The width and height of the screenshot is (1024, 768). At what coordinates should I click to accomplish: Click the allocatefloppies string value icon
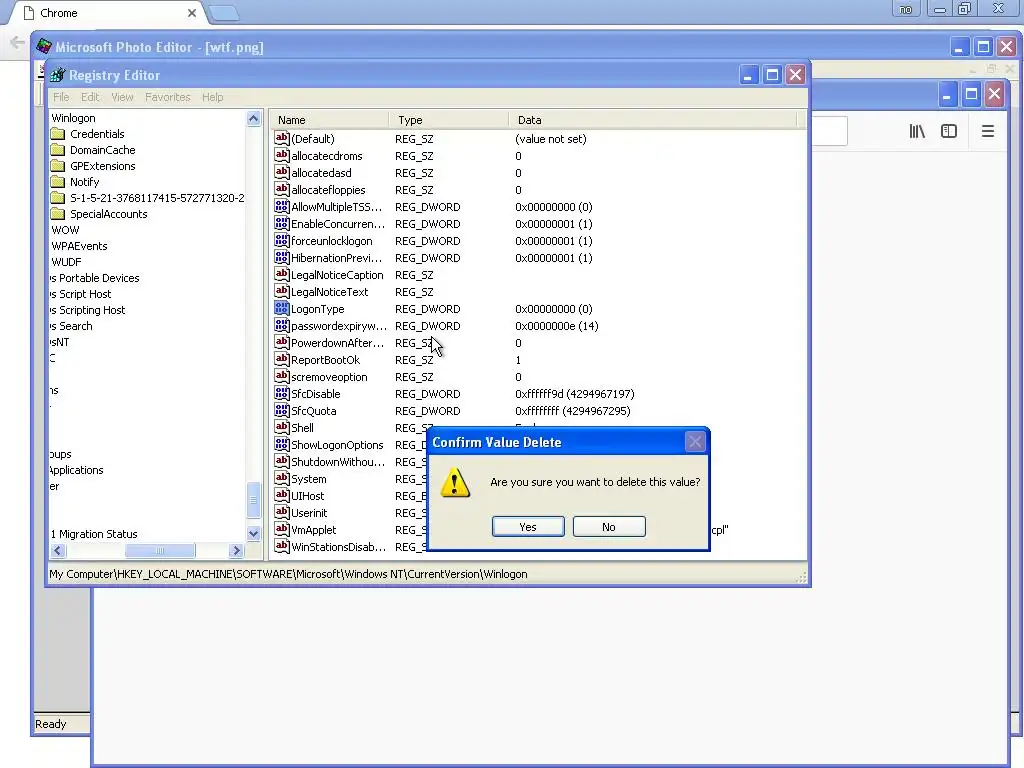coord(281,189)
